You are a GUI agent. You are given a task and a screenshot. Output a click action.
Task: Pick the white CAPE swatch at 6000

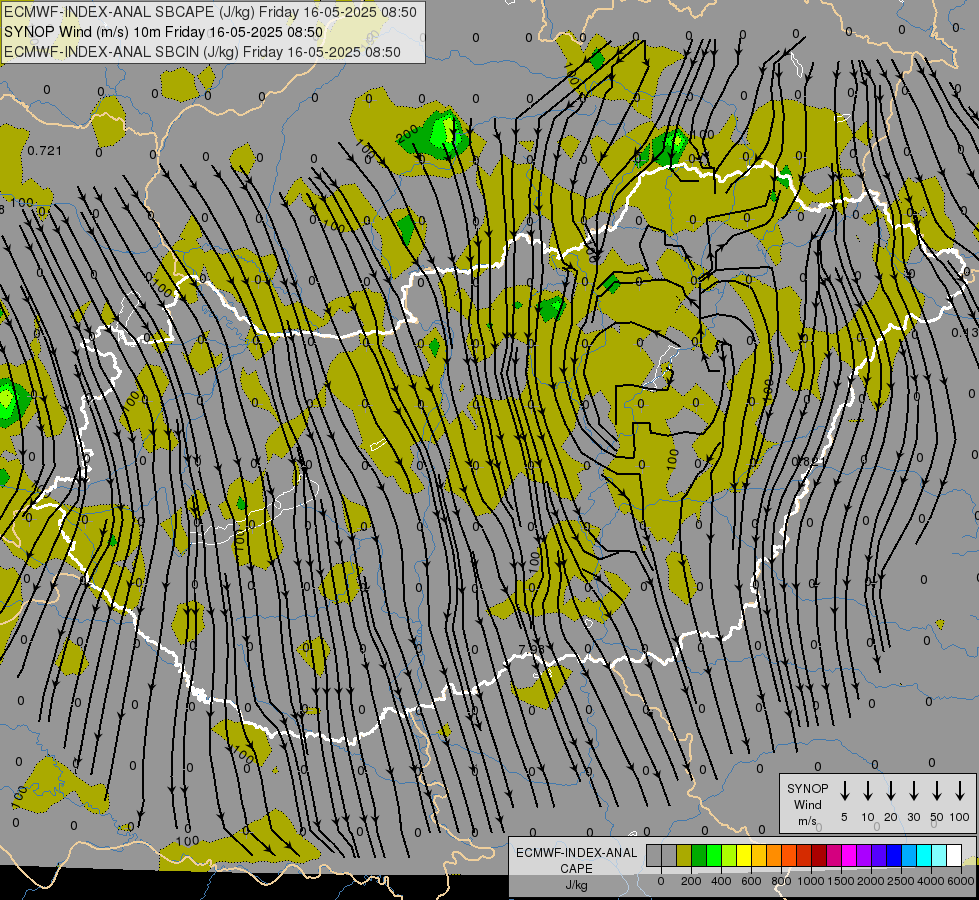(x=955, y=855)
